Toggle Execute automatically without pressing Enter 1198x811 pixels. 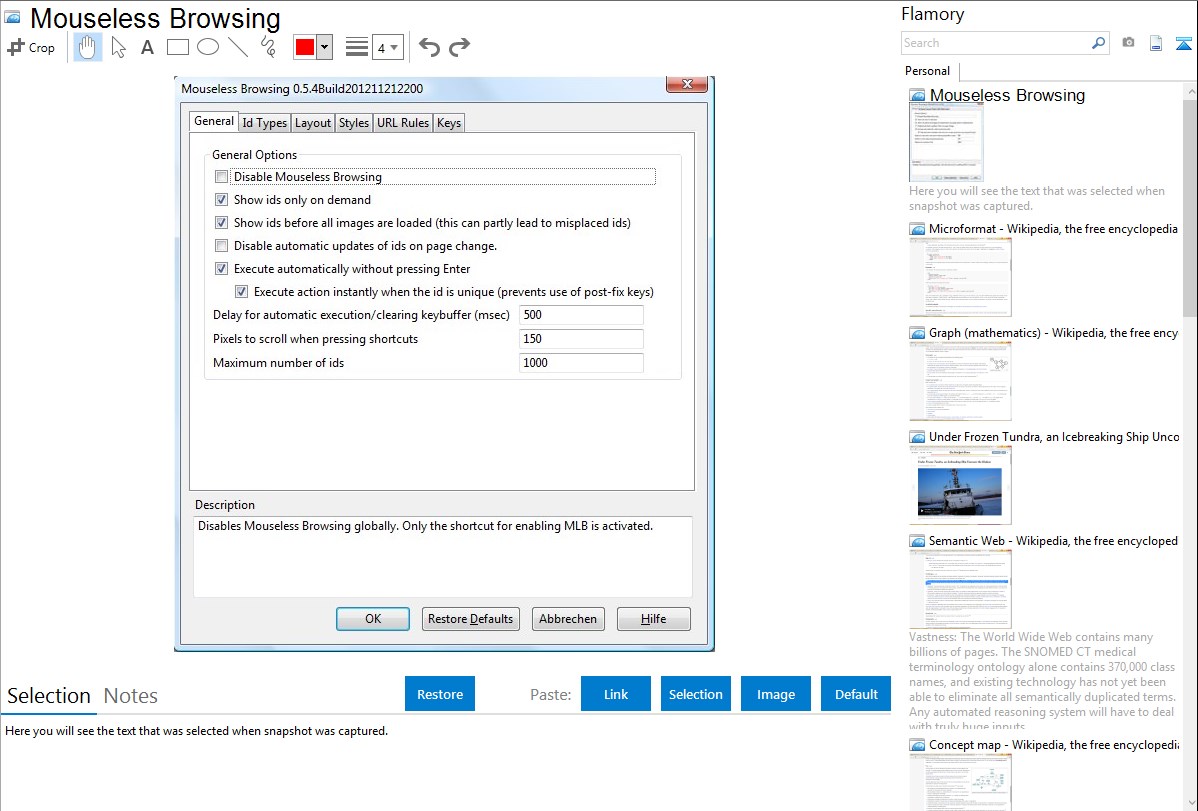(222, 268)
